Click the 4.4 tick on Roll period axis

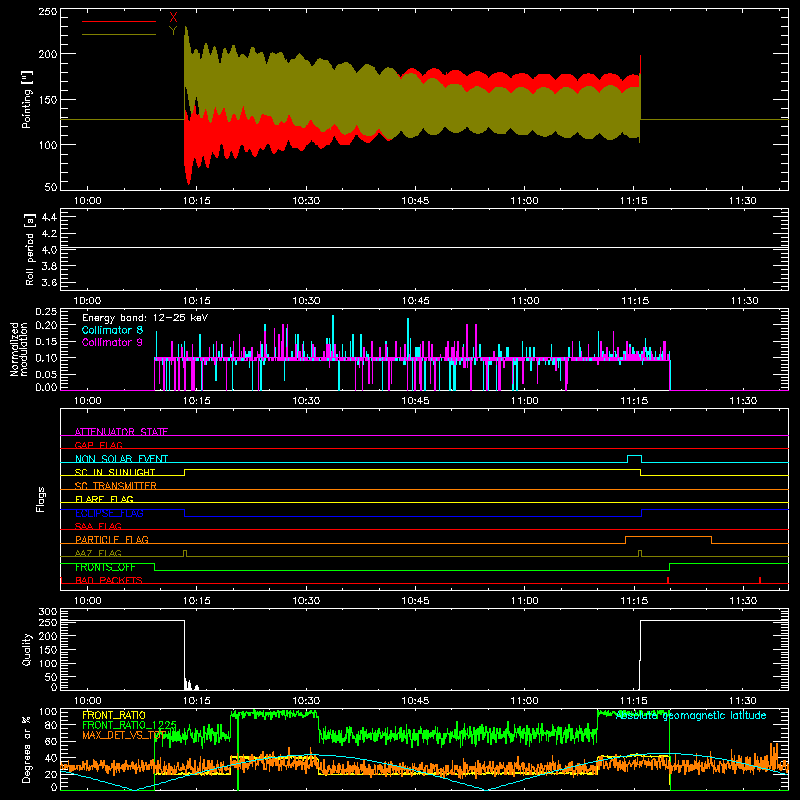(49, 217)
